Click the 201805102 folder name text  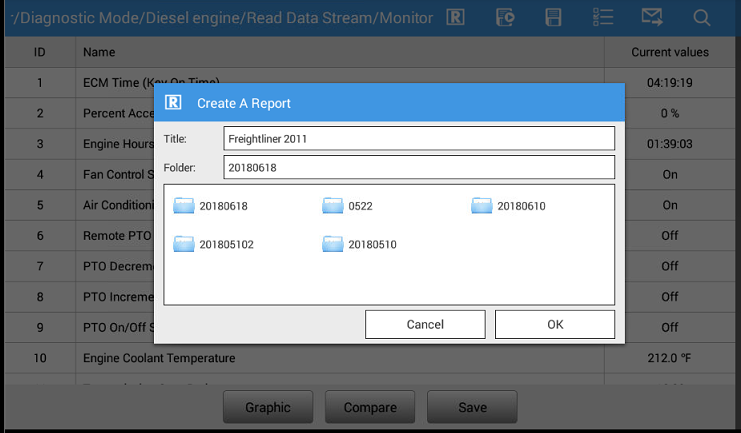[x=226, y=244]
